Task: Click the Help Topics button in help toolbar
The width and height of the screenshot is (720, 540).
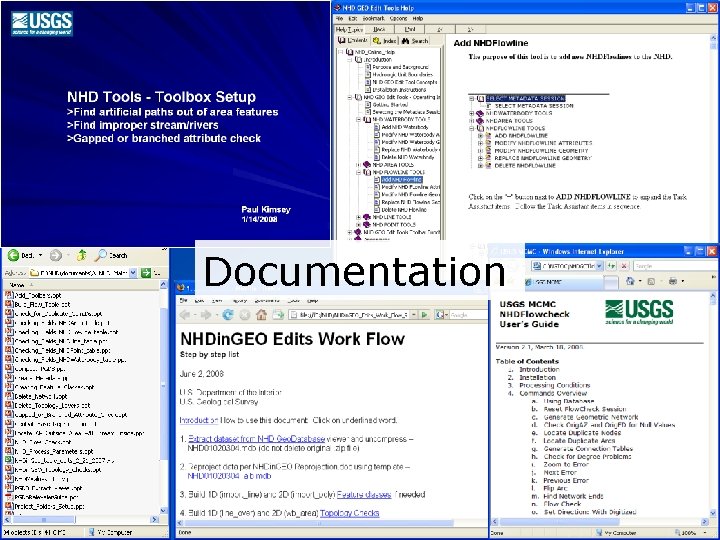Action: point(349,29)
